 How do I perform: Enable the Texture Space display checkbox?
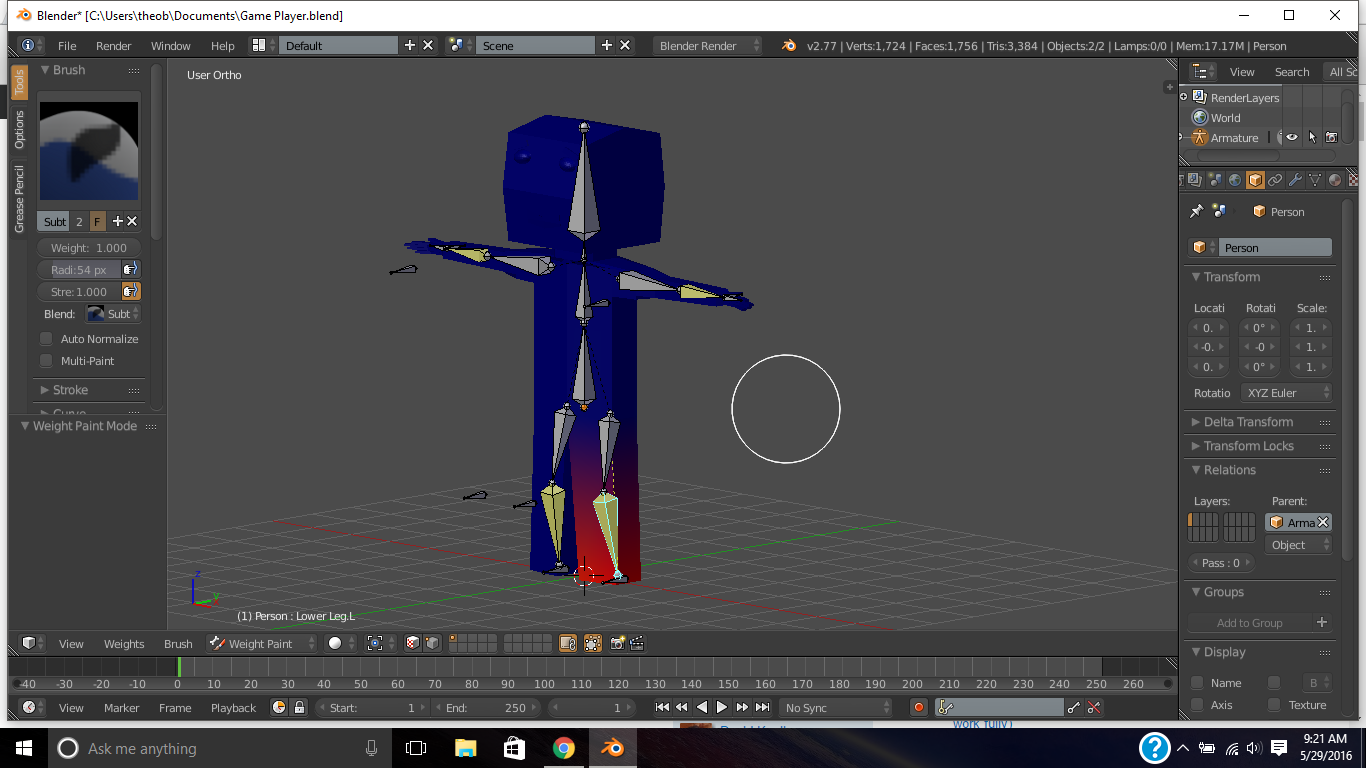tap(1274, 705)
